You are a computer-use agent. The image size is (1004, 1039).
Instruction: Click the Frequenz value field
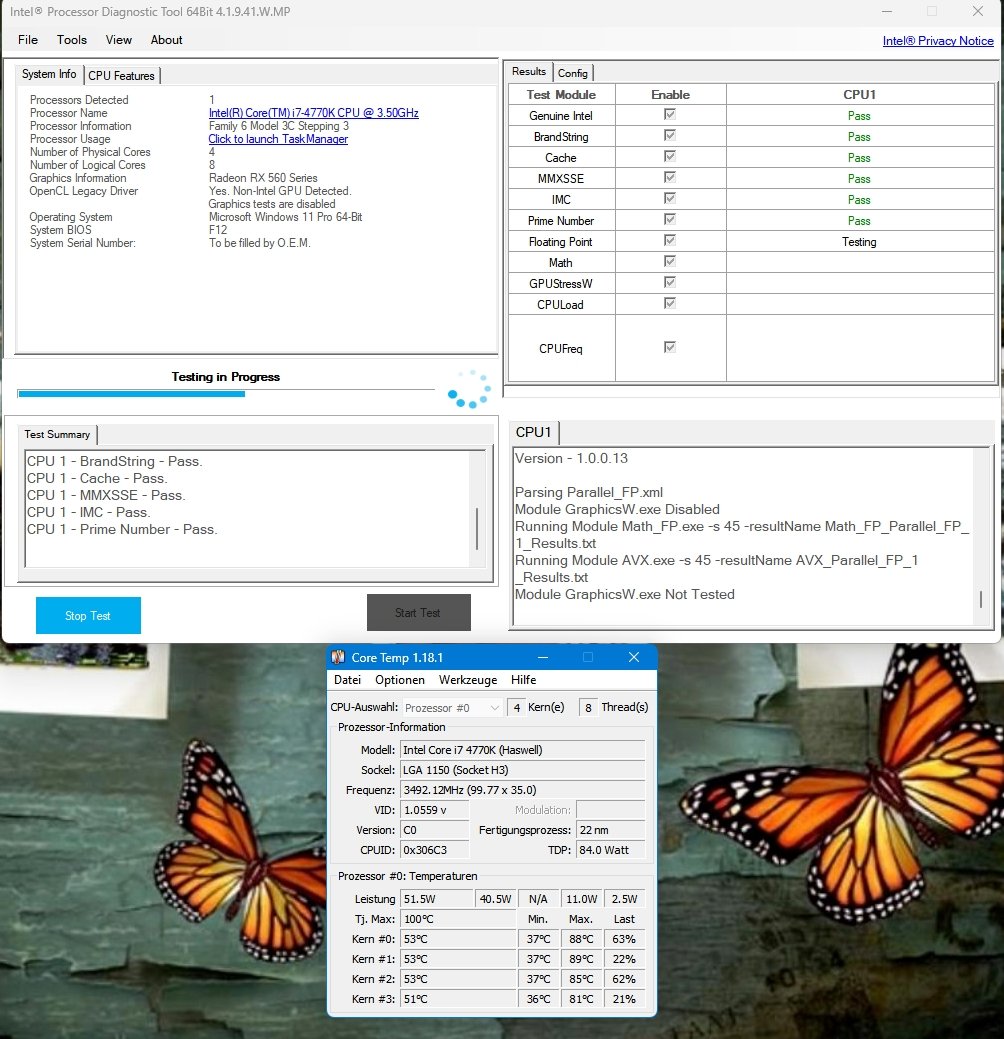pos(522,790)
